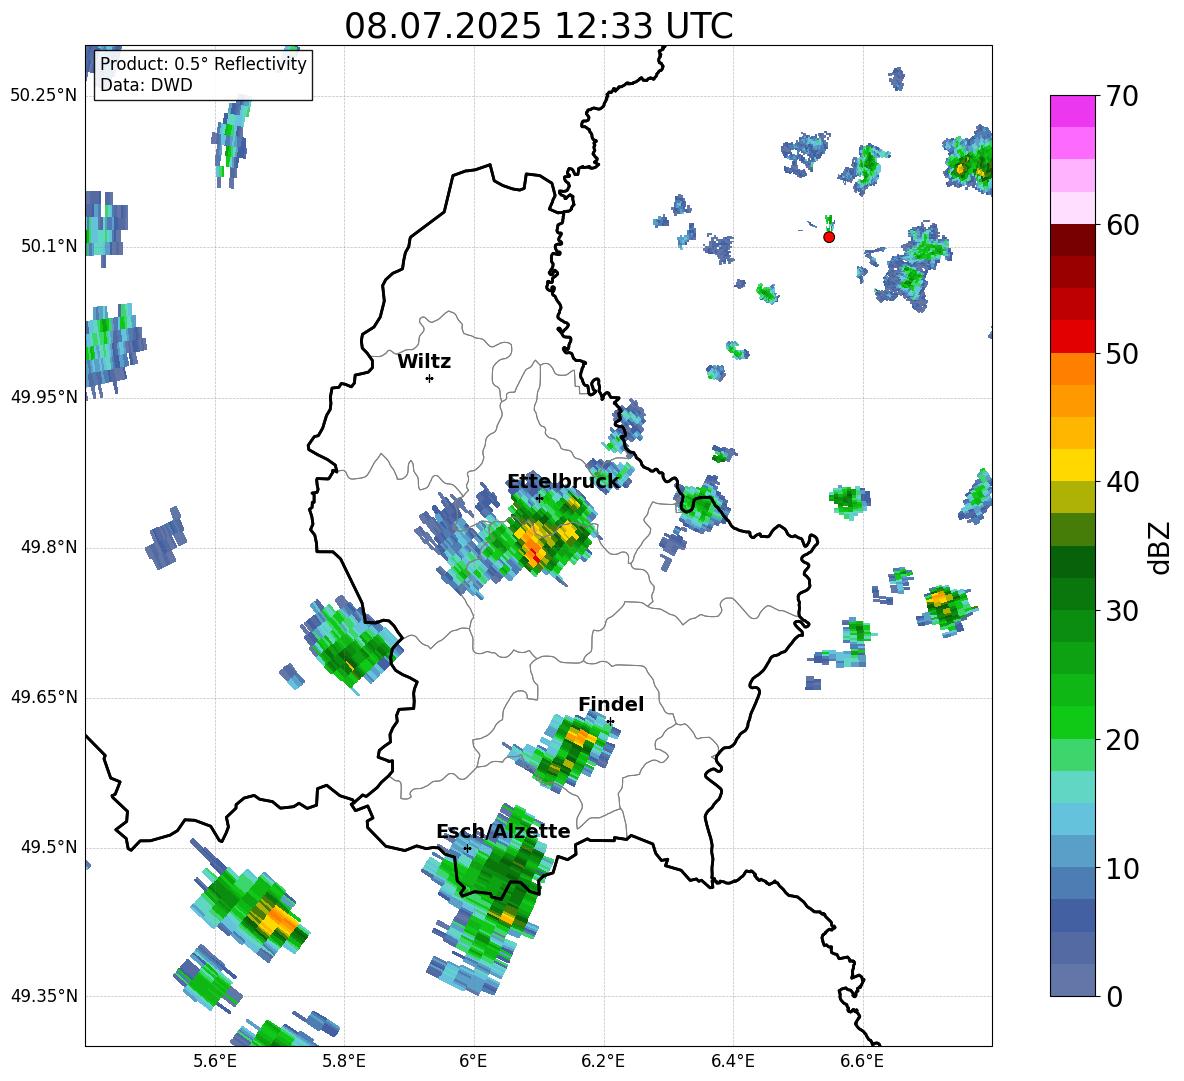This screenshot has height=1081, width=1184.
Task: Click the Wiltz plus marker
Action: [x=429, y=378]
